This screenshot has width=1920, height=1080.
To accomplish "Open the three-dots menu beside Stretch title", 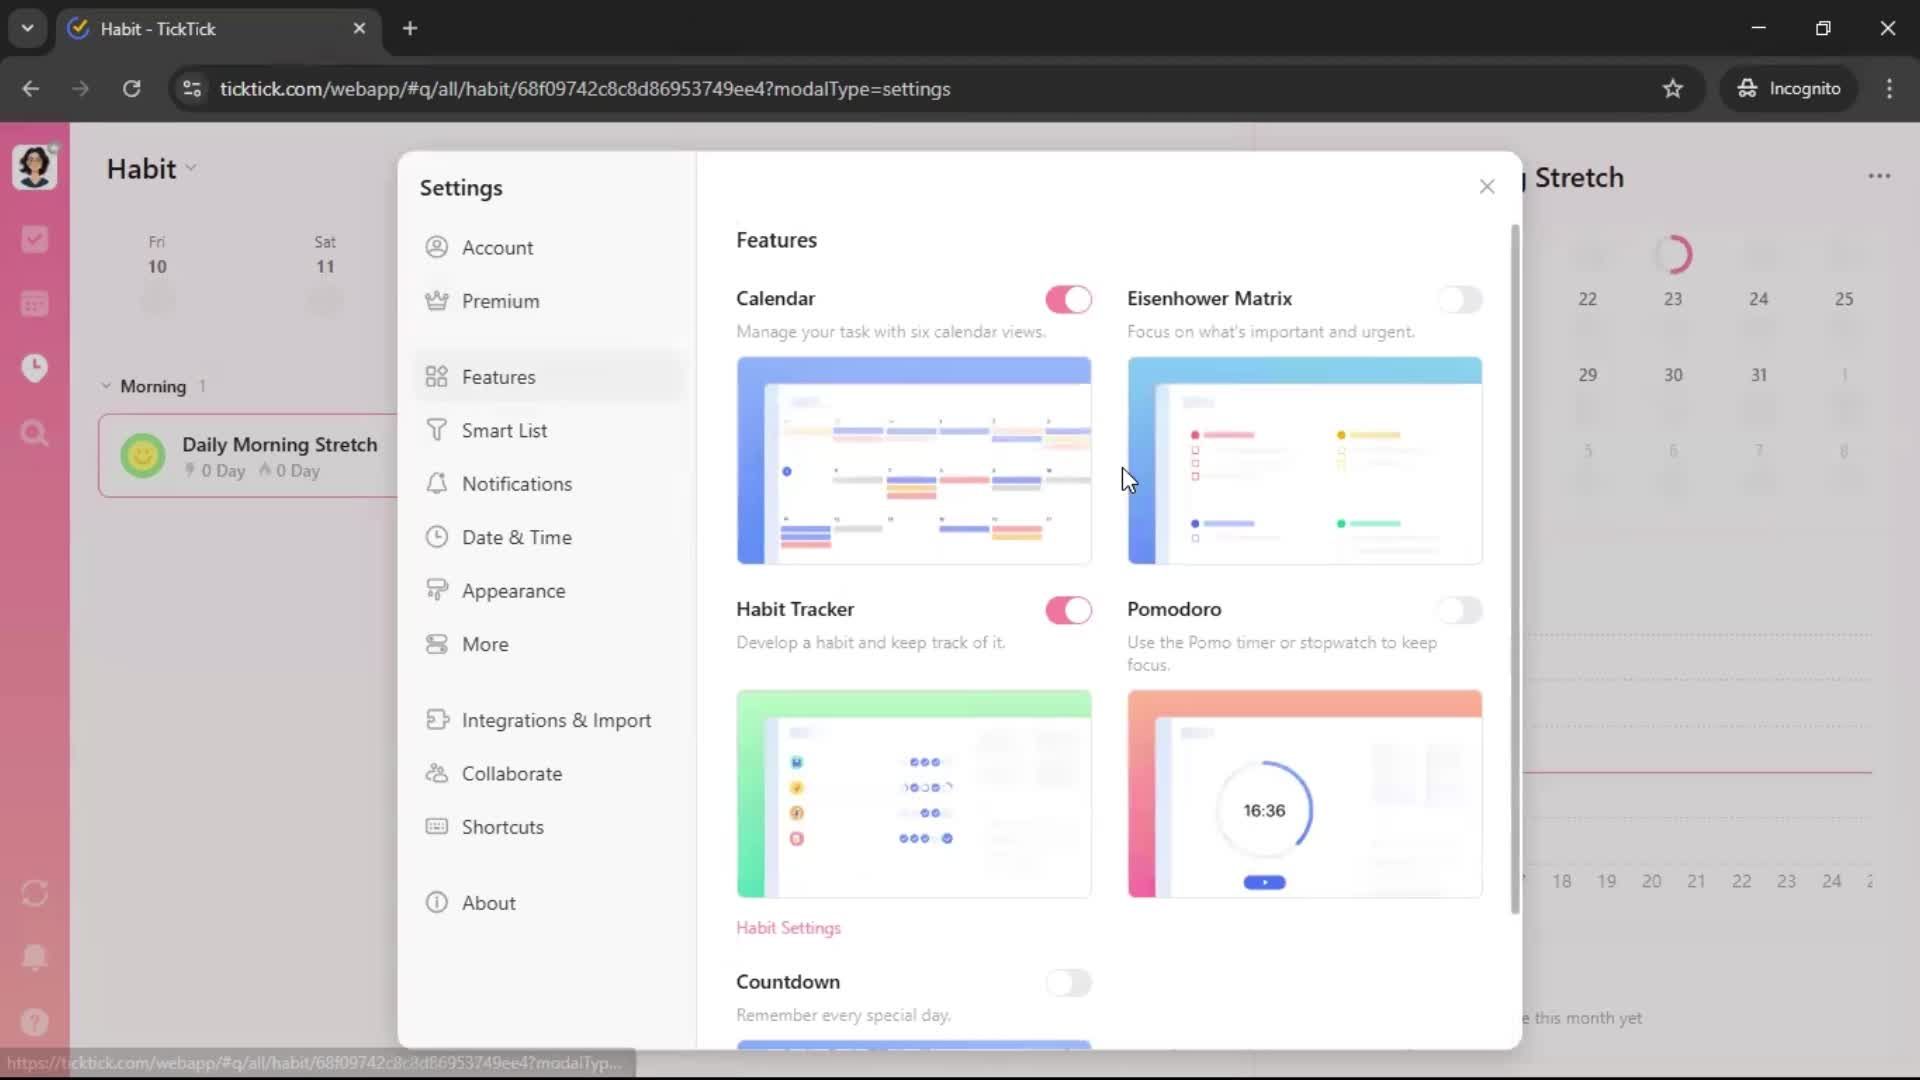I will (1879, 176).
